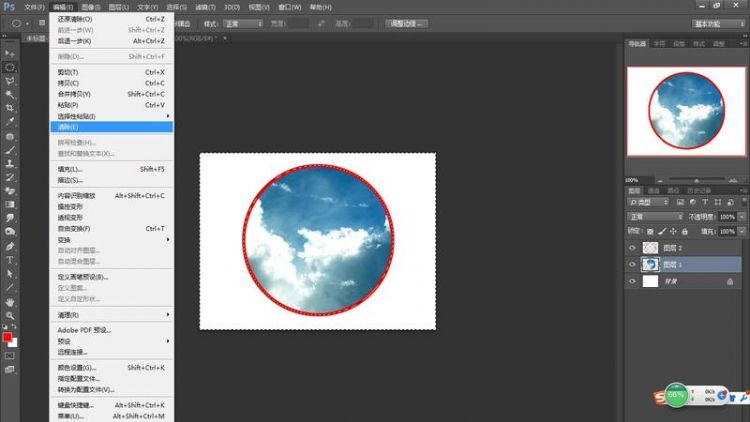Select the Eyedropper tool

point(10,121)
